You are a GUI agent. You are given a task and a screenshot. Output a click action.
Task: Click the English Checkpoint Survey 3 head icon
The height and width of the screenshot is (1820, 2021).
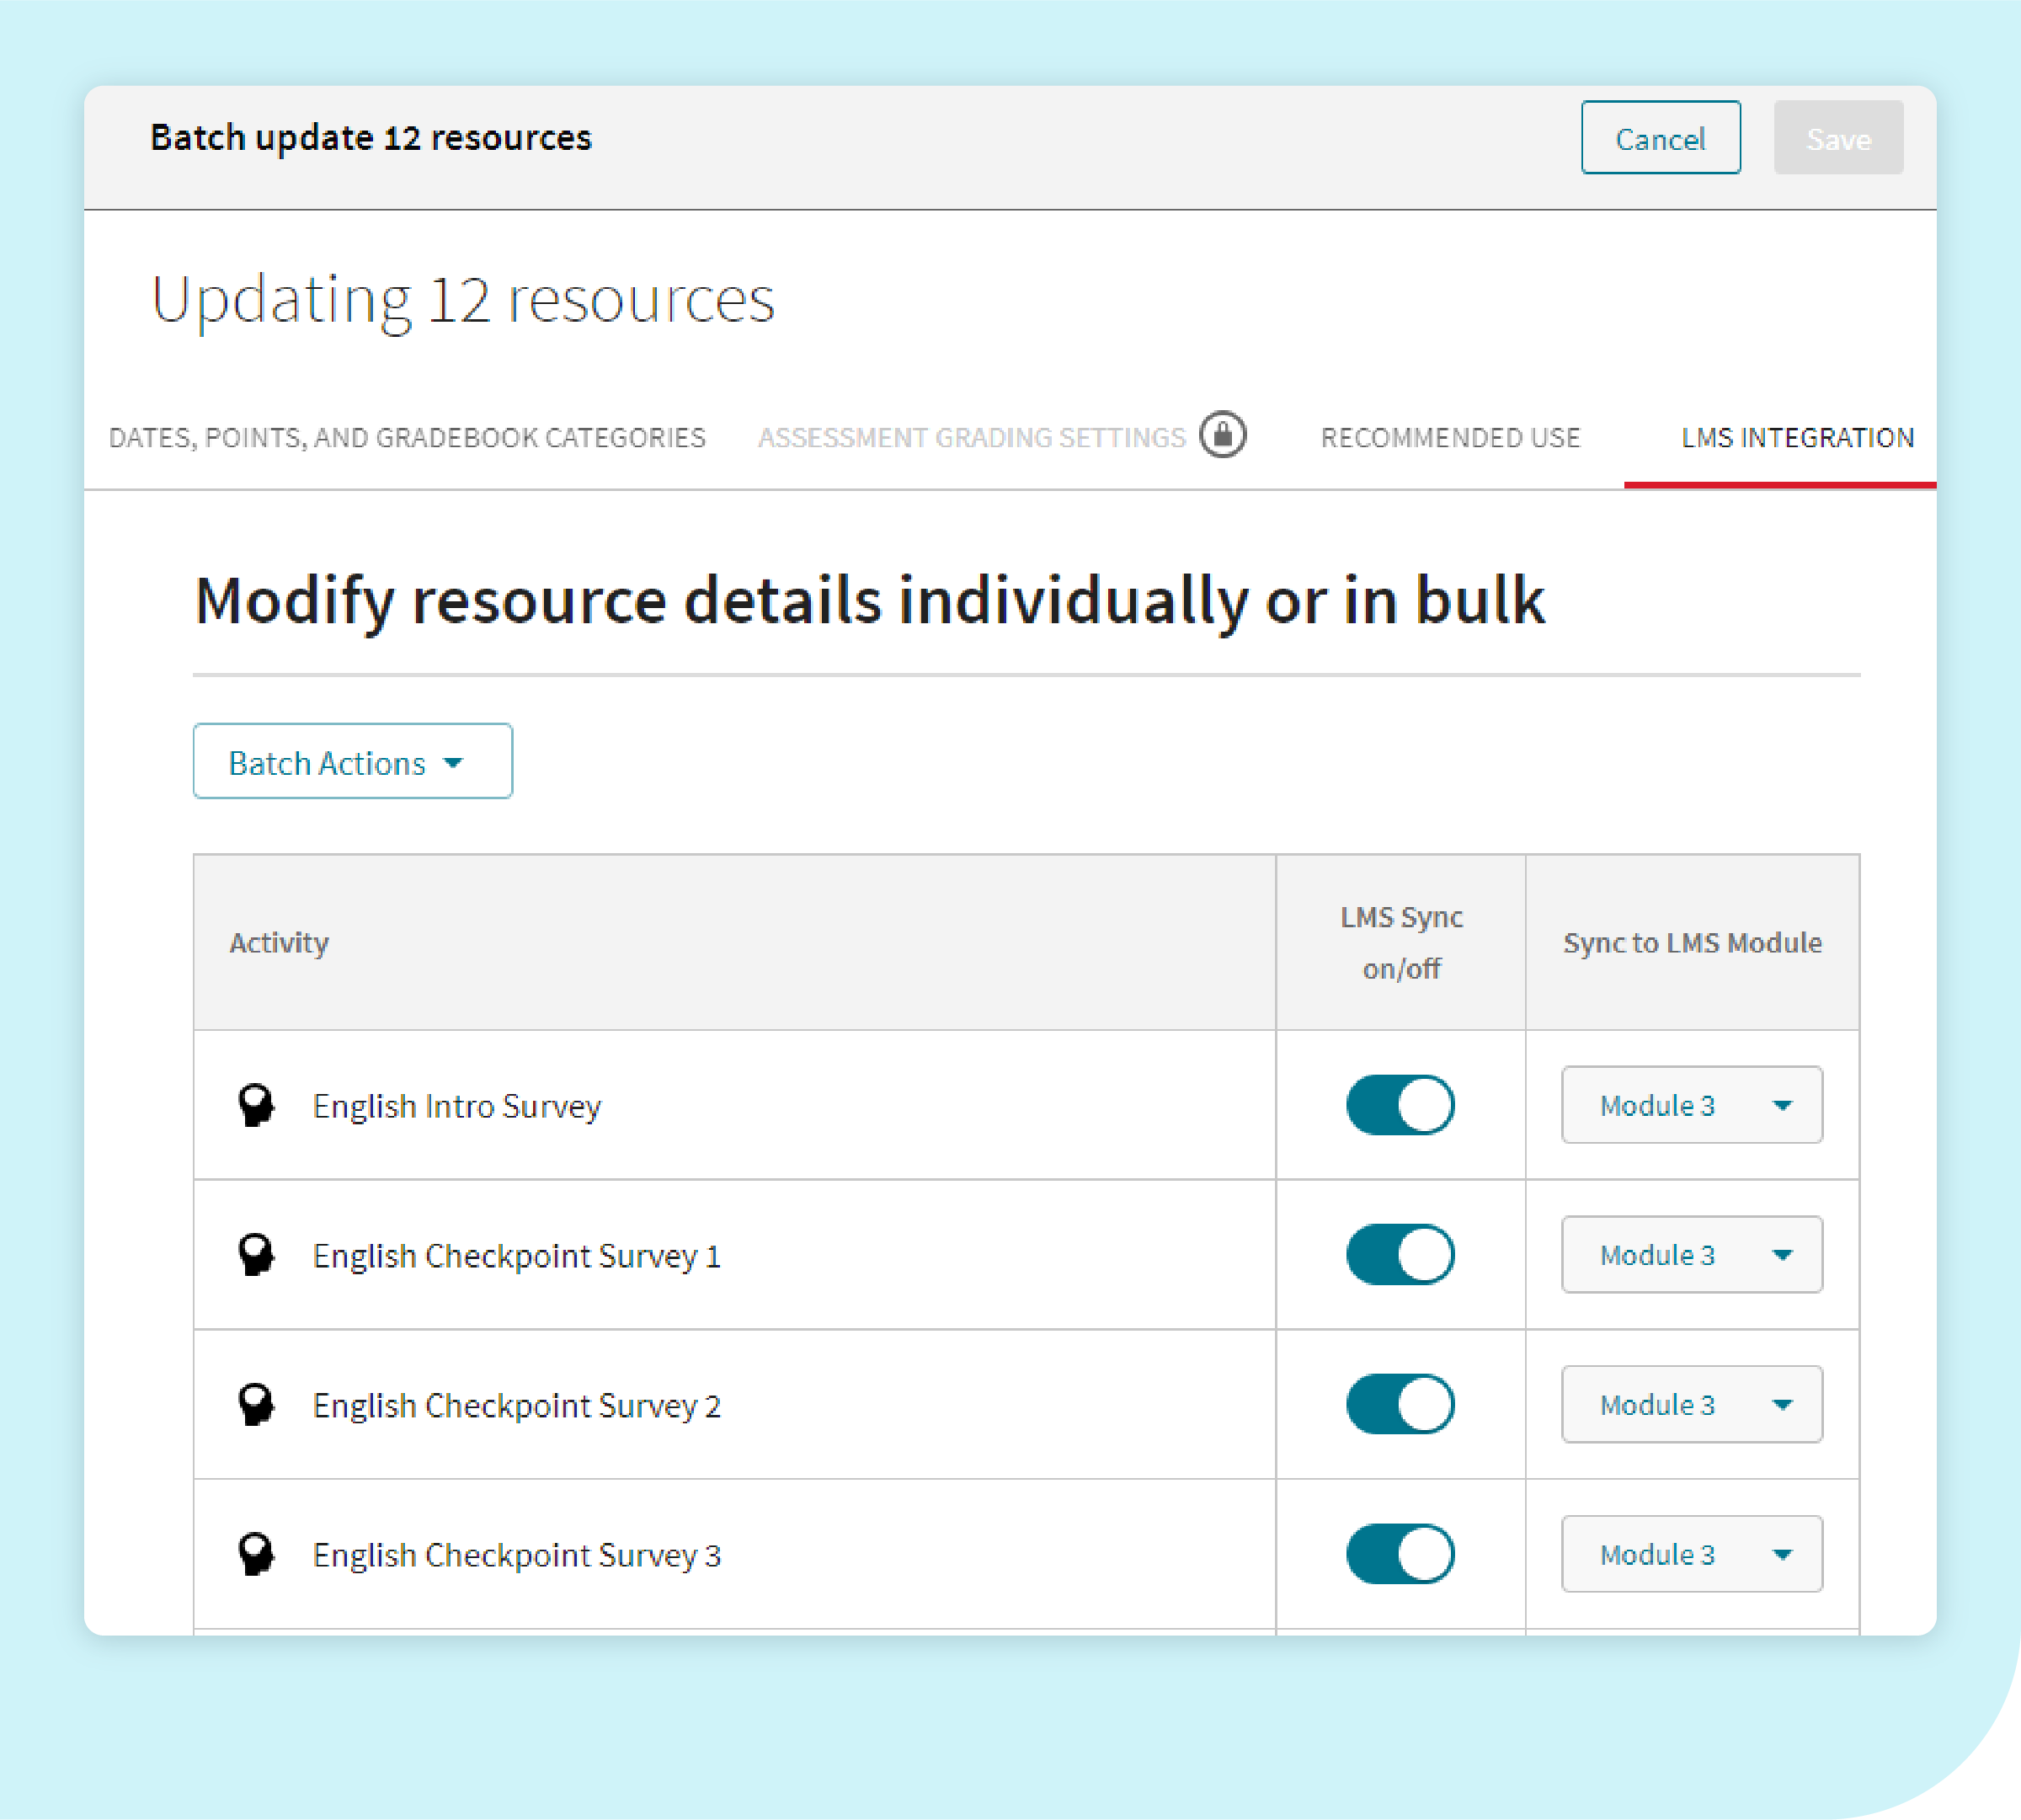pos(255,1554)
